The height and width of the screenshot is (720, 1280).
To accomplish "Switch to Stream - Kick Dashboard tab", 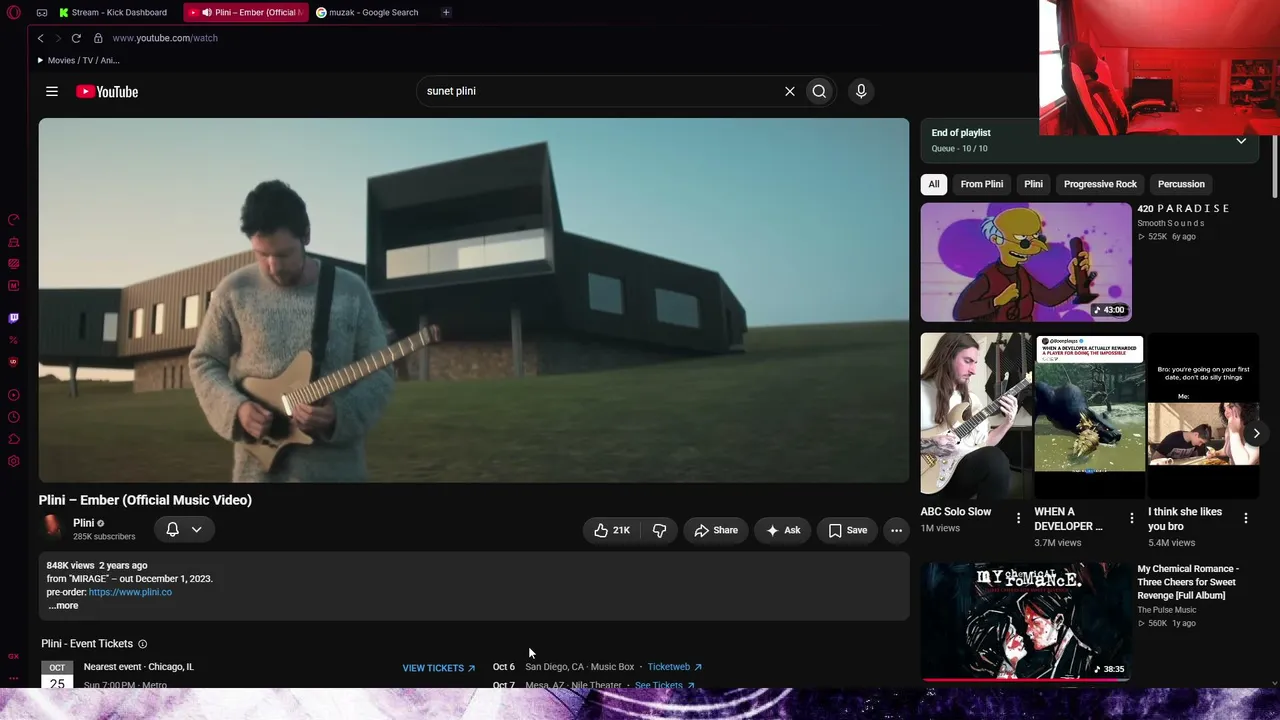I will (x=113, y=12).
